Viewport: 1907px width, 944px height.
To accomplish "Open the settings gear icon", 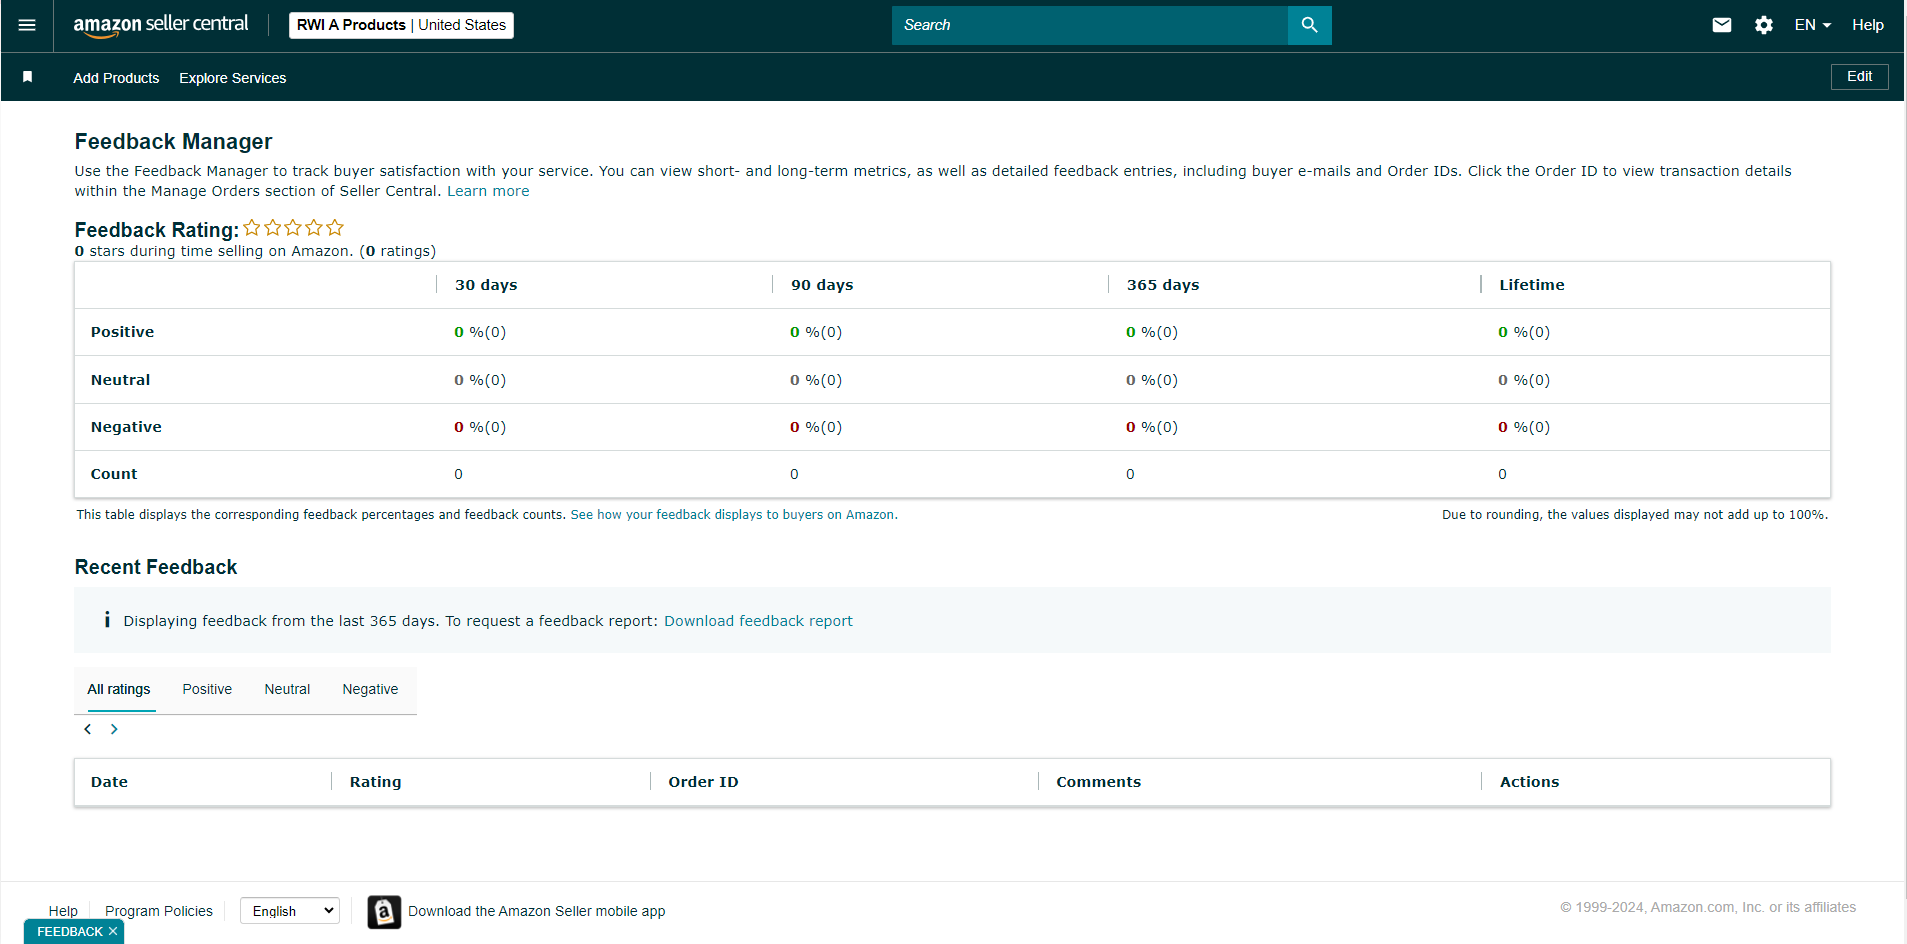I will pyautogui.click(x=1764, y=25).
